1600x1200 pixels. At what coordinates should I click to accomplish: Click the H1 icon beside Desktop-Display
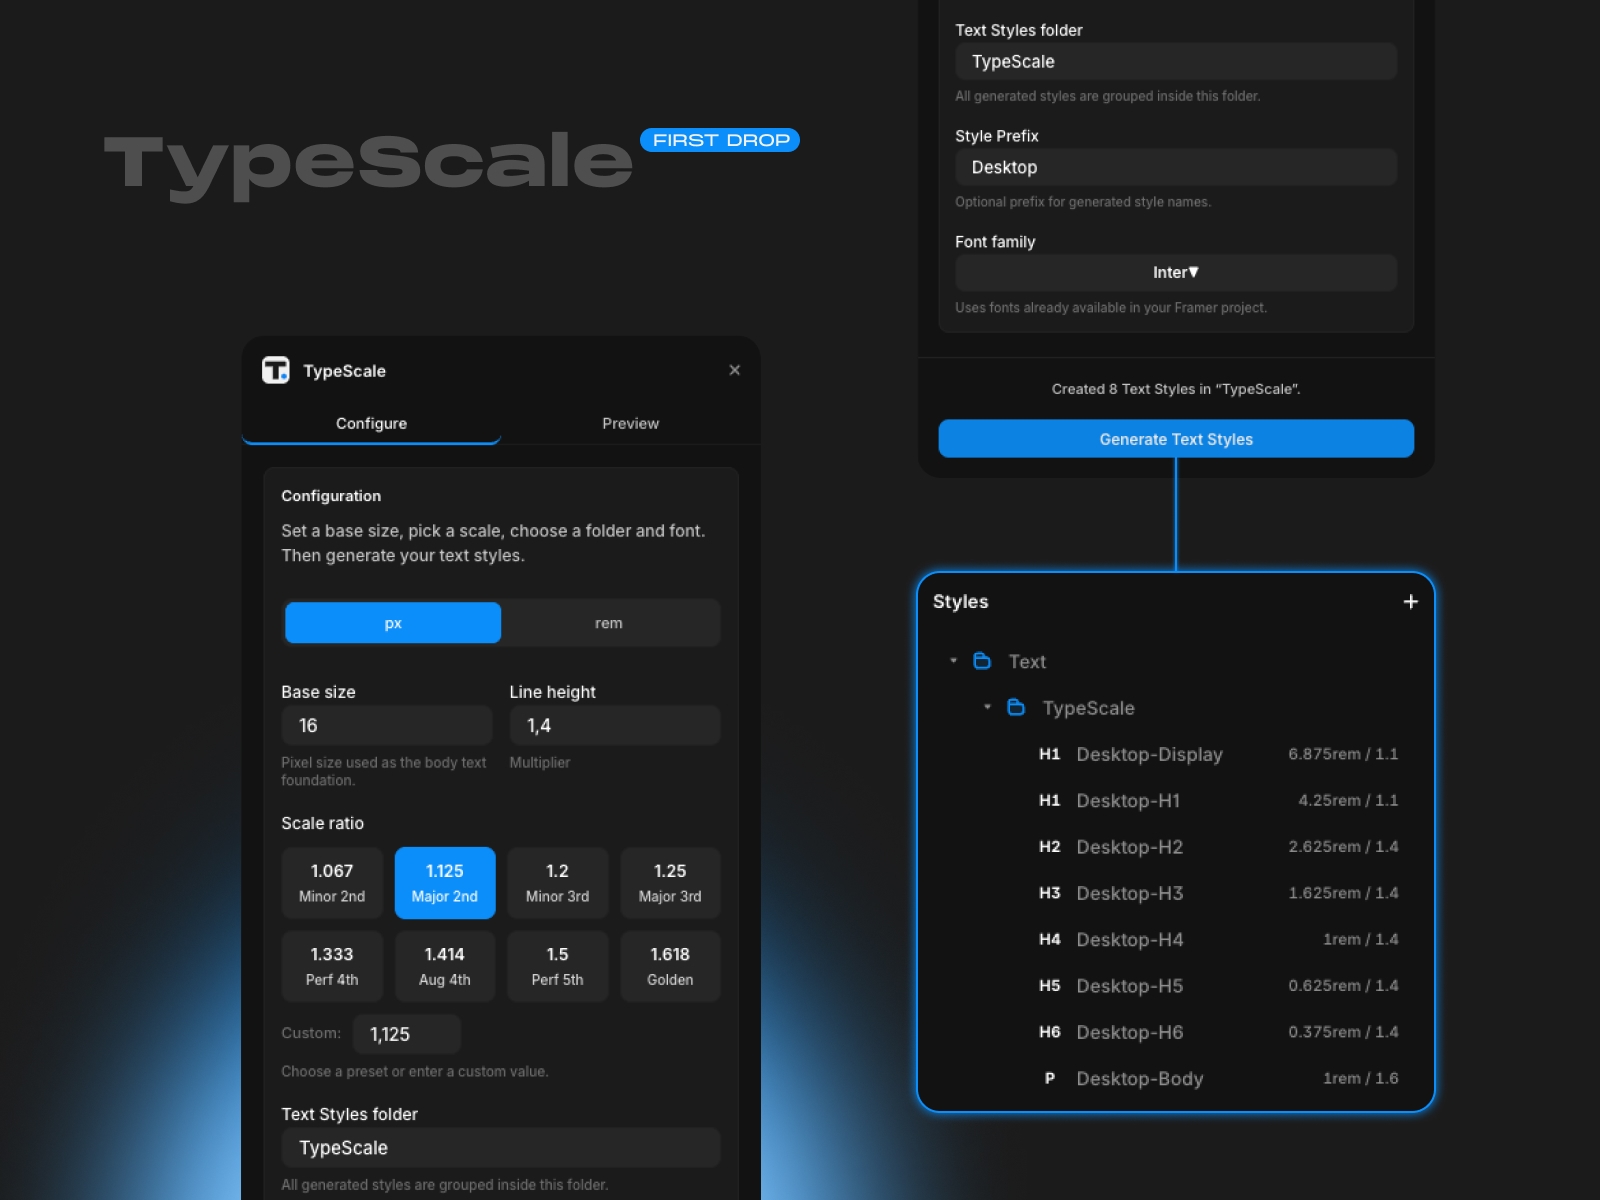coord(1050,754)
